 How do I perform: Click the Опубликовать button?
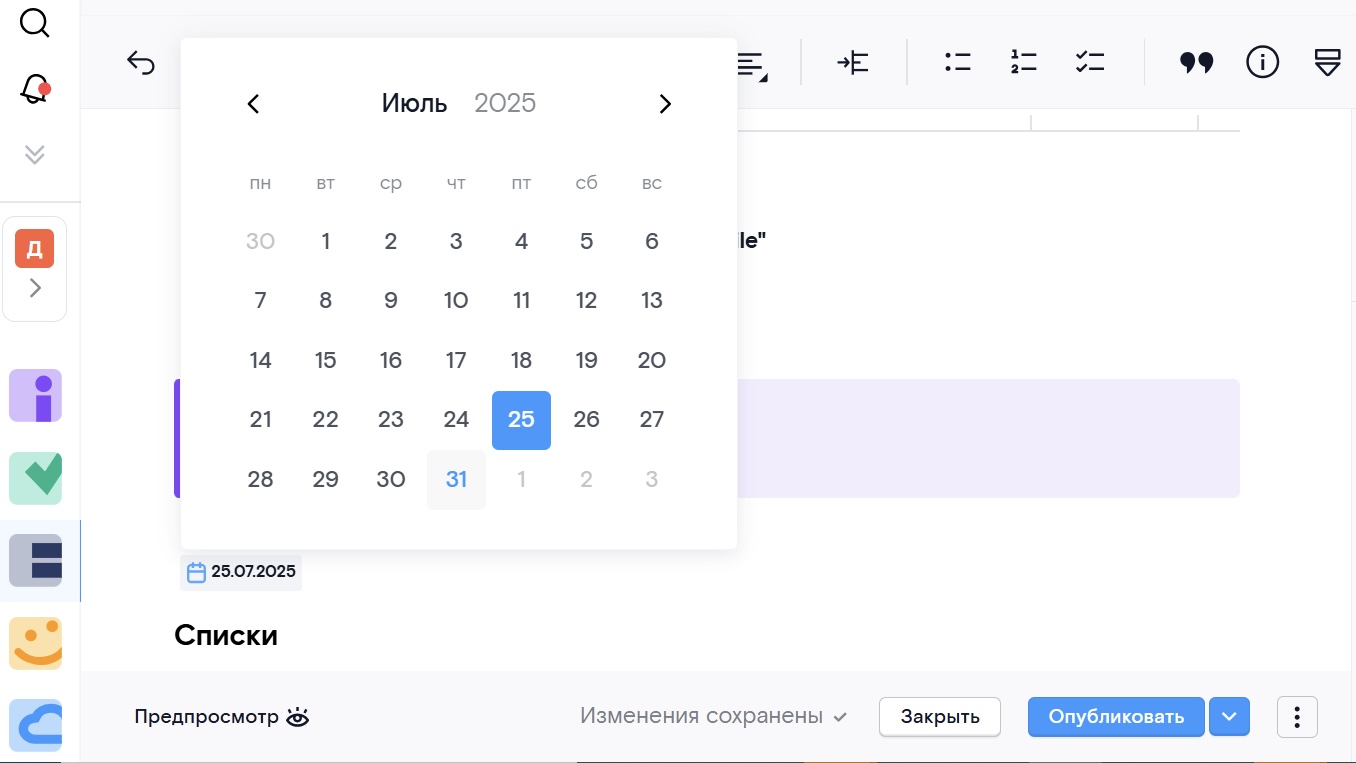(1116, 716)
